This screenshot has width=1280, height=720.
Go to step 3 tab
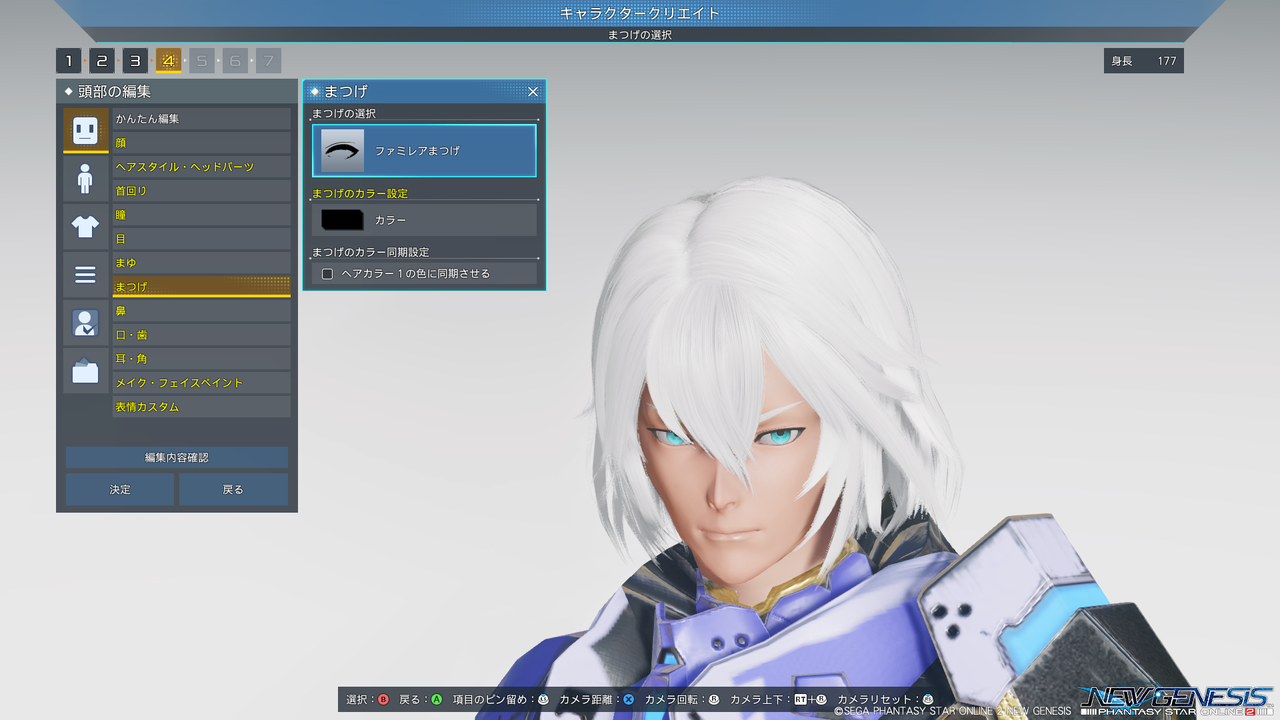(135, 61)
